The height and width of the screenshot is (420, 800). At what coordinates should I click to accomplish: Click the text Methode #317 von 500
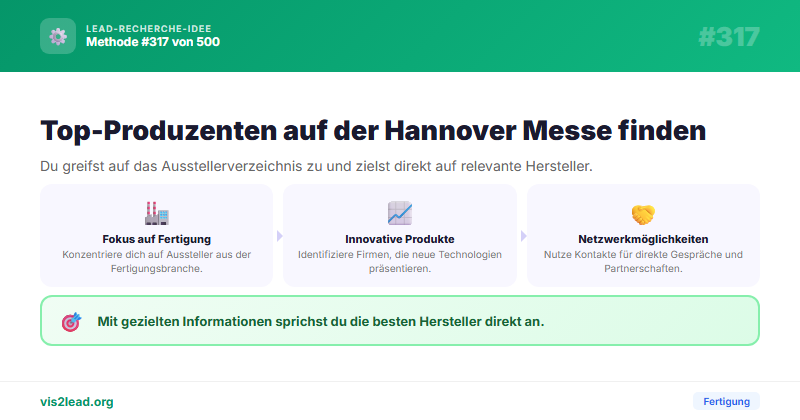pos(153,42)
